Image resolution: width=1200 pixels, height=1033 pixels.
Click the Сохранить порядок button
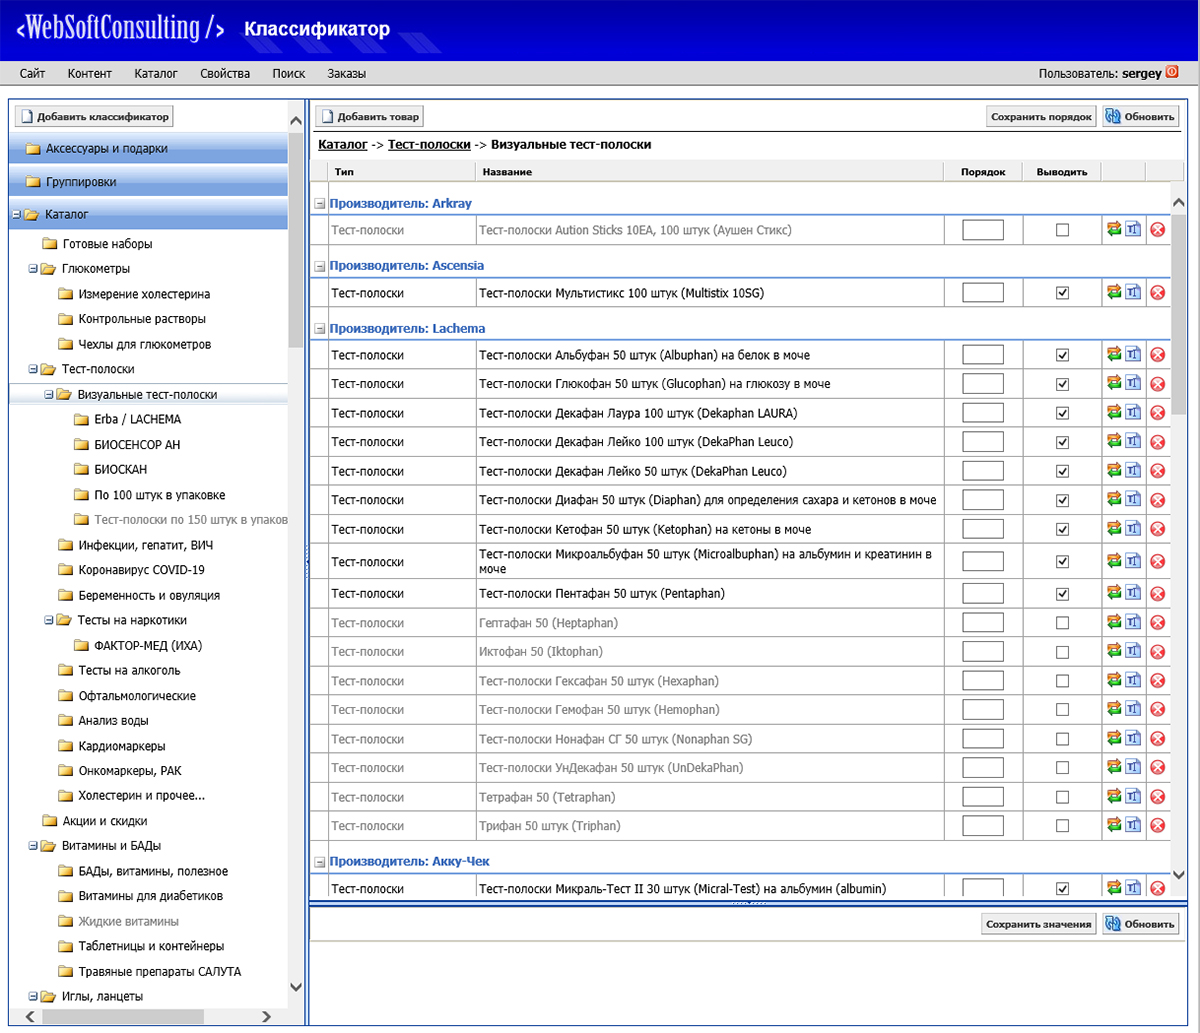pos(1041,116)
